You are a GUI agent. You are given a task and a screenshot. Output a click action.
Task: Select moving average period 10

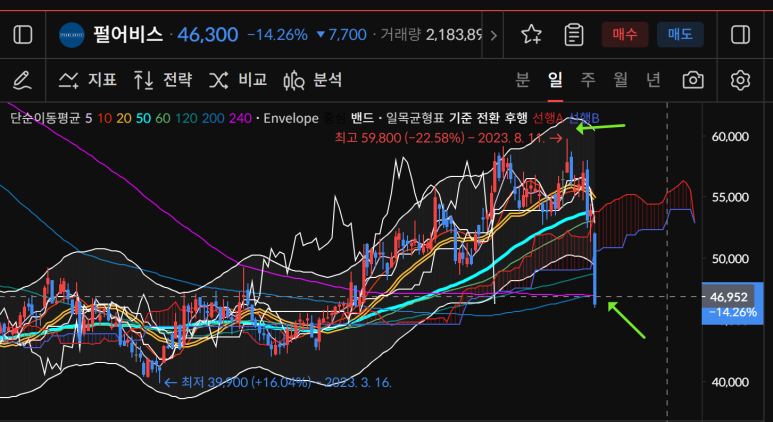(105, 118)
